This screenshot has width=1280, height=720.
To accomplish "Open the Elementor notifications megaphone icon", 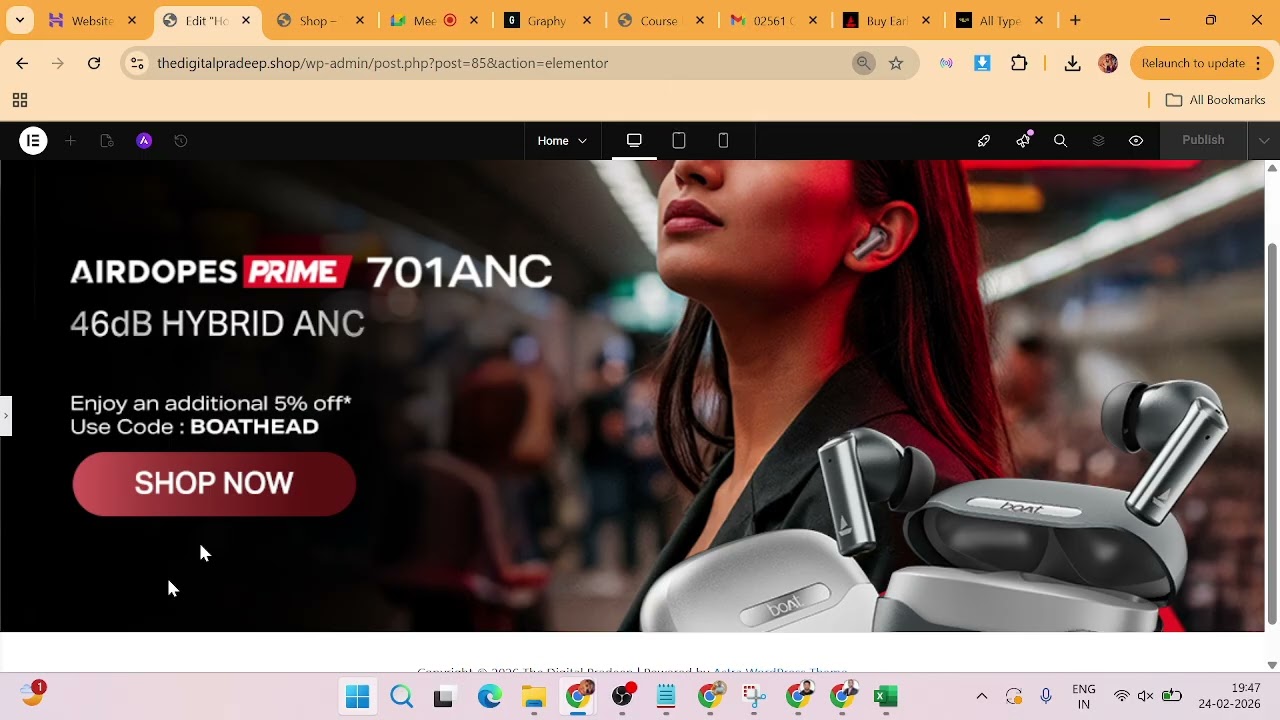I will tap(1023, 141).
